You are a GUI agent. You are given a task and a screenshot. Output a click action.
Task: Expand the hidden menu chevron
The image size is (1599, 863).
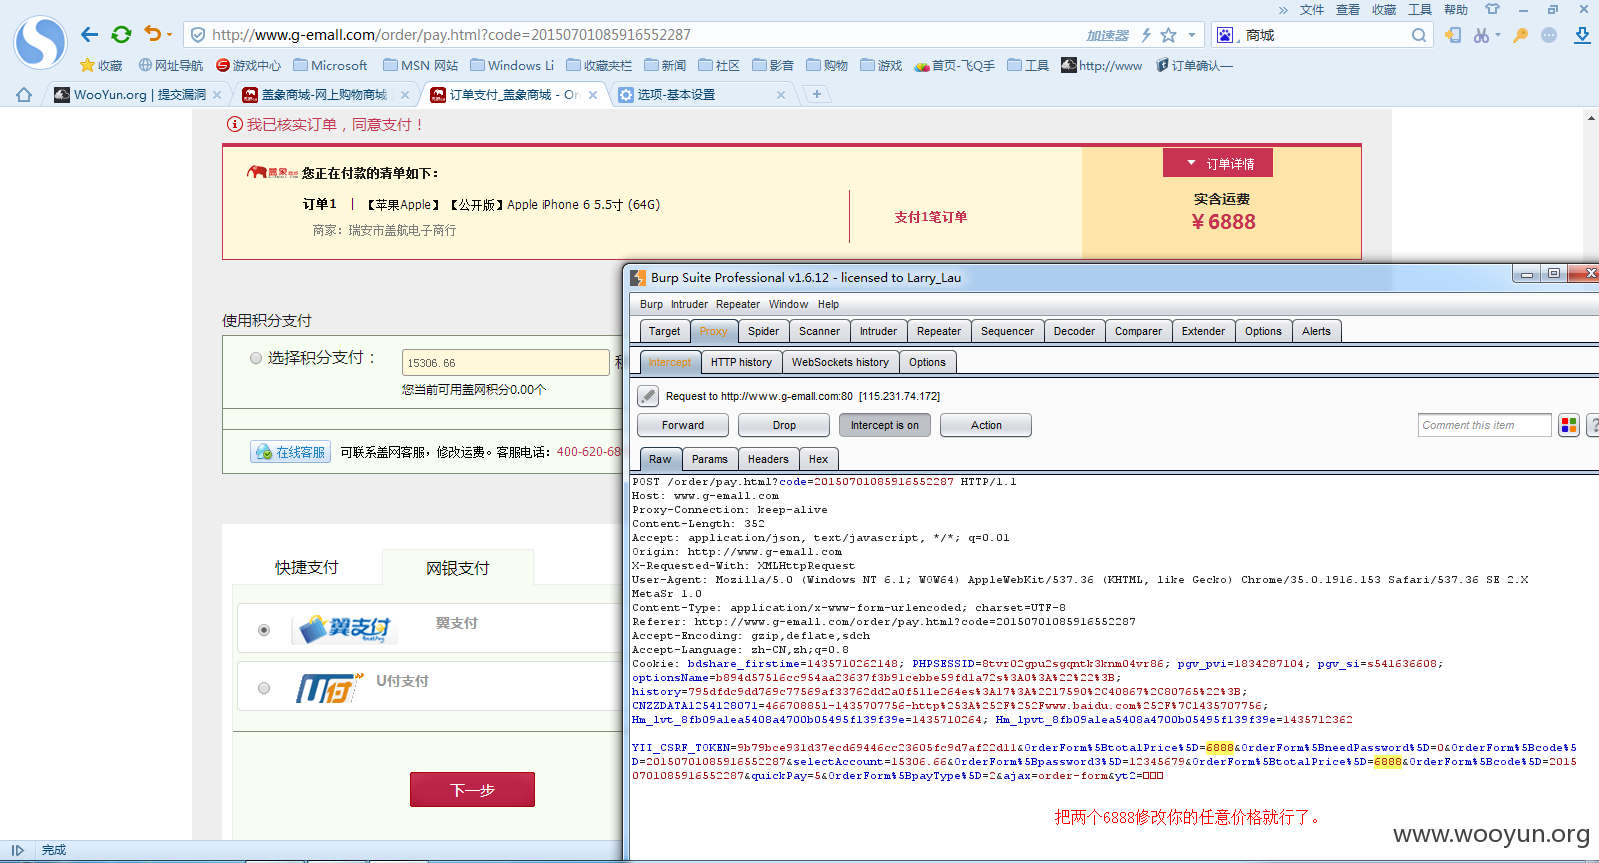click(1283, 9)
